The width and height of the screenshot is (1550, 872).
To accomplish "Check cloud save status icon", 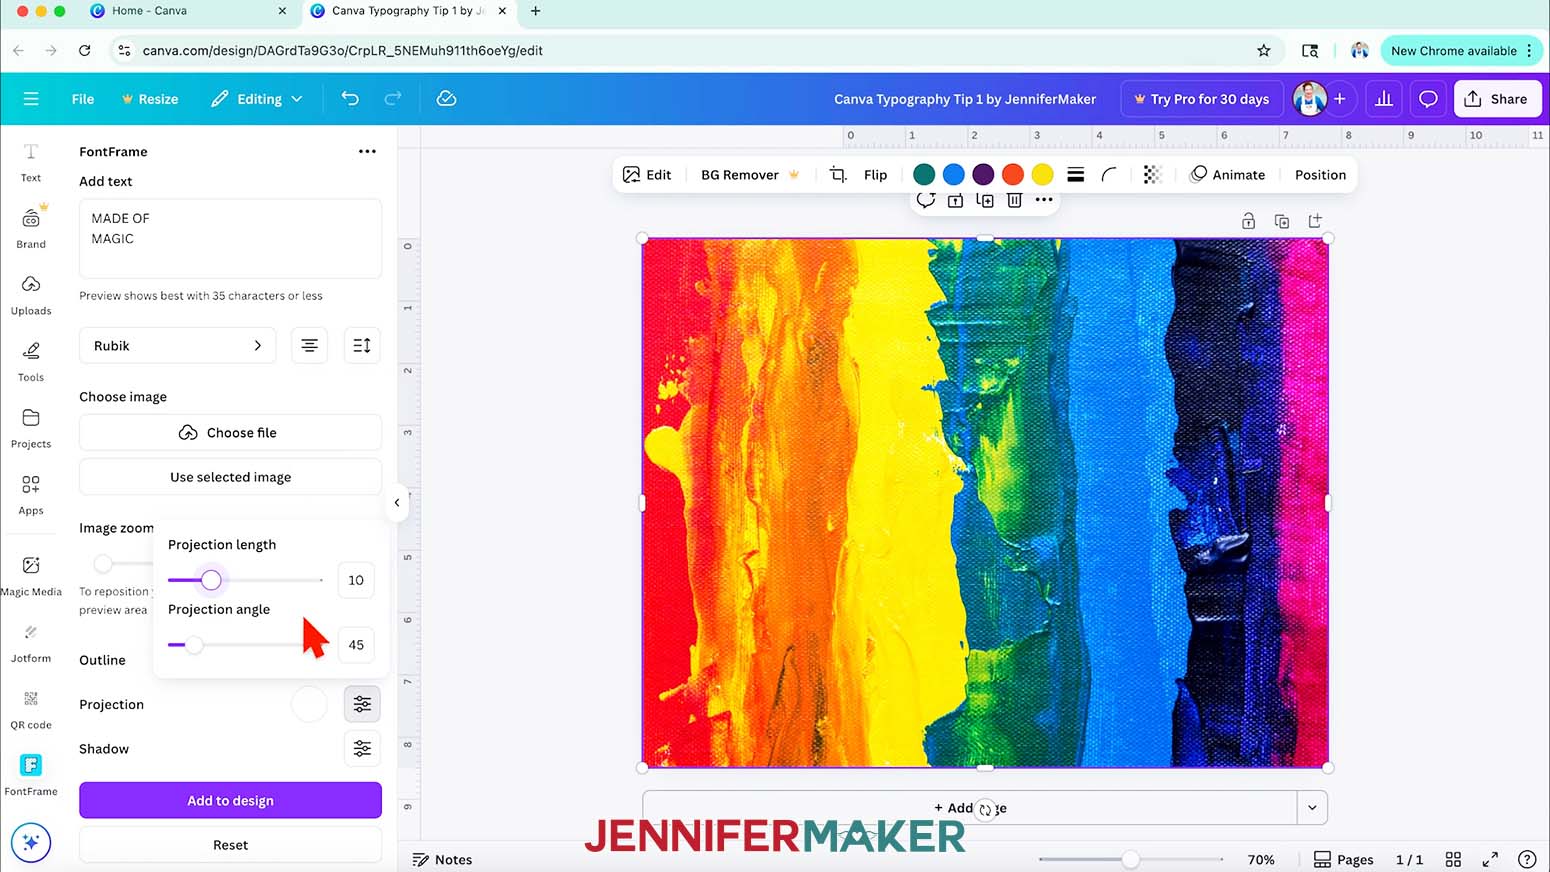I will (x=447, y=99).
